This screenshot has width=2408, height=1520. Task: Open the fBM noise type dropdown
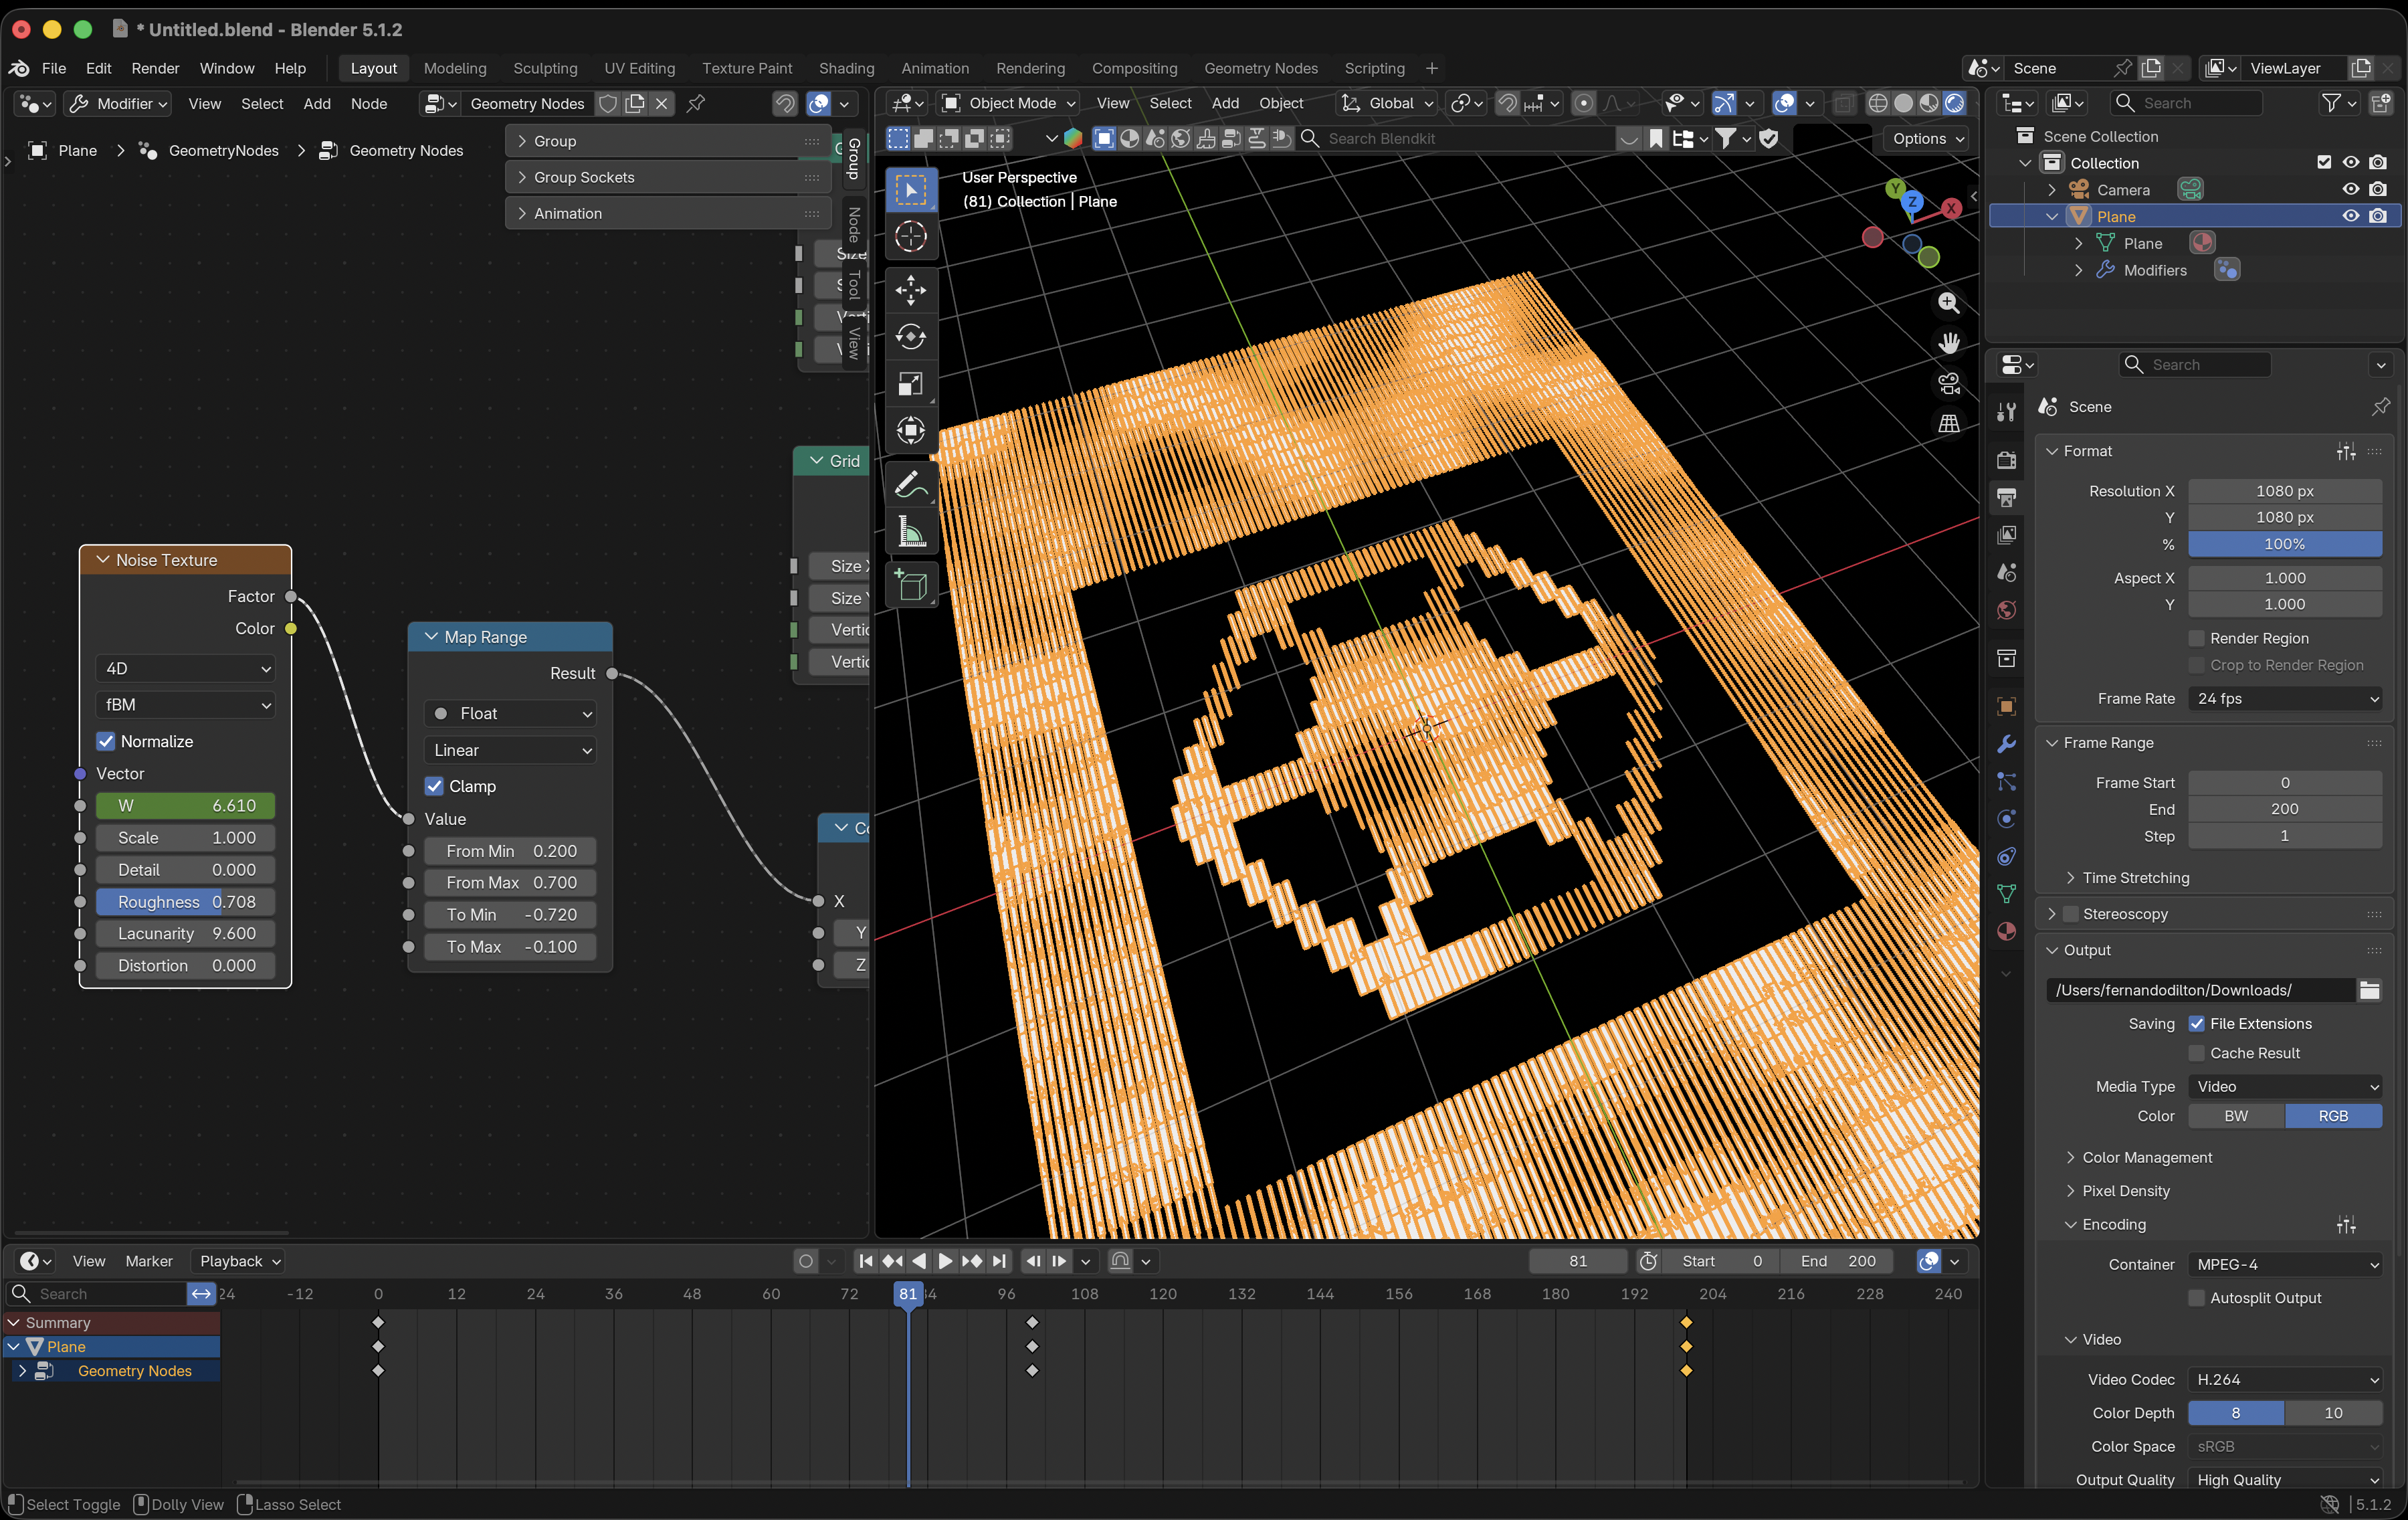pyautogui.click(x=185, y=705)
